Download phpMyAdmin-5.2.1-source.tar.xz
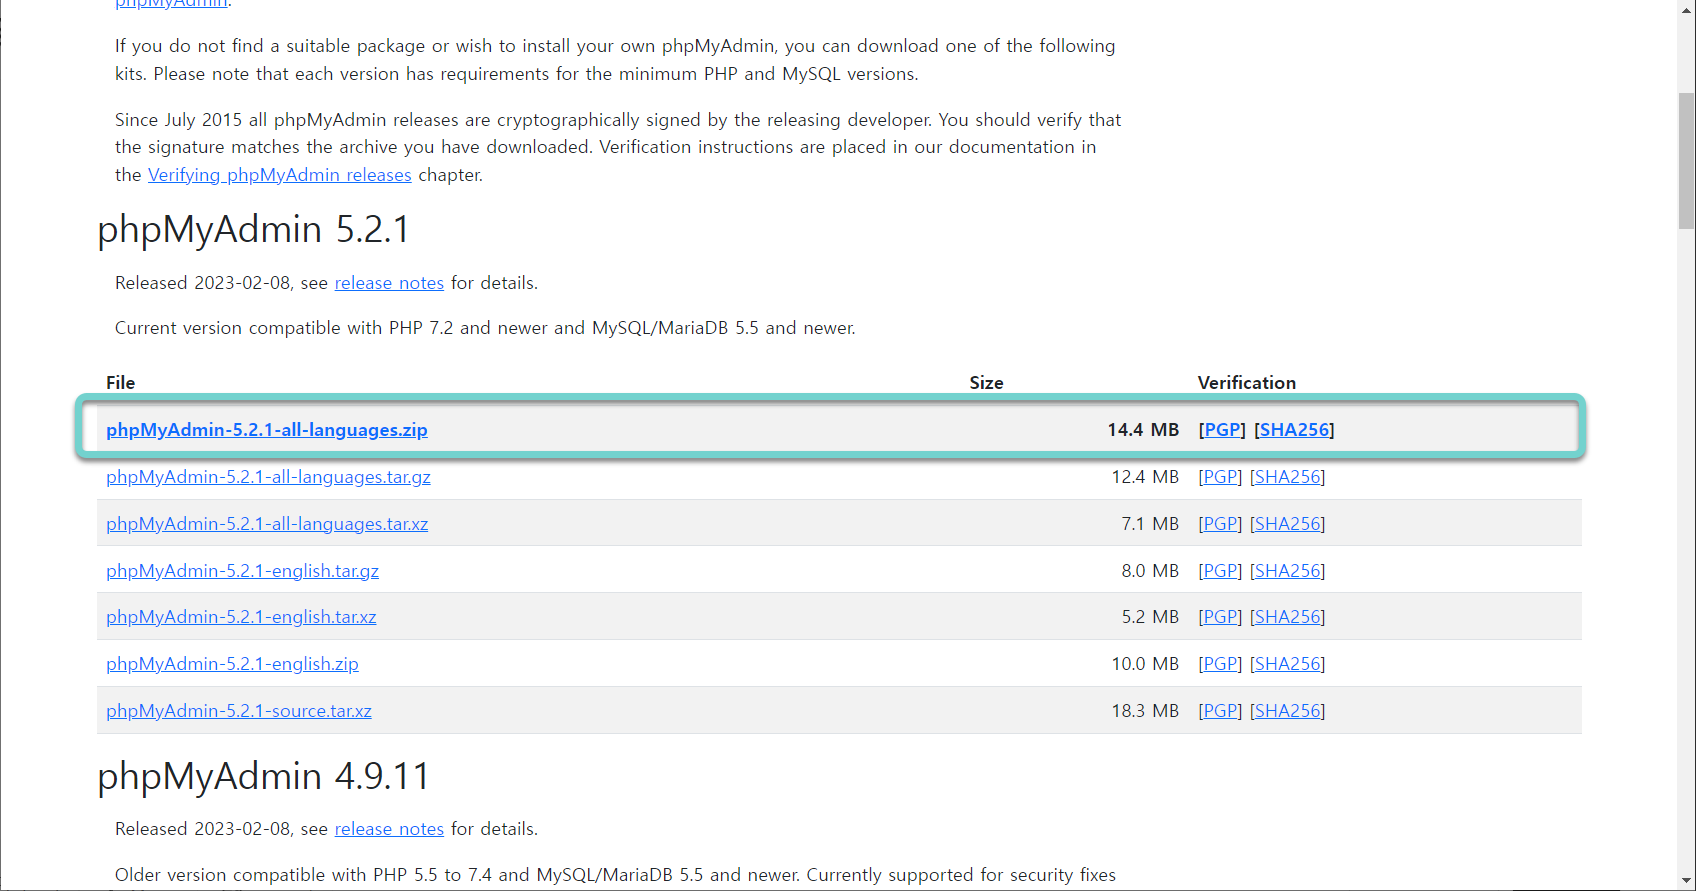This screenshot has width=1696, height=891. coord(239,711)
